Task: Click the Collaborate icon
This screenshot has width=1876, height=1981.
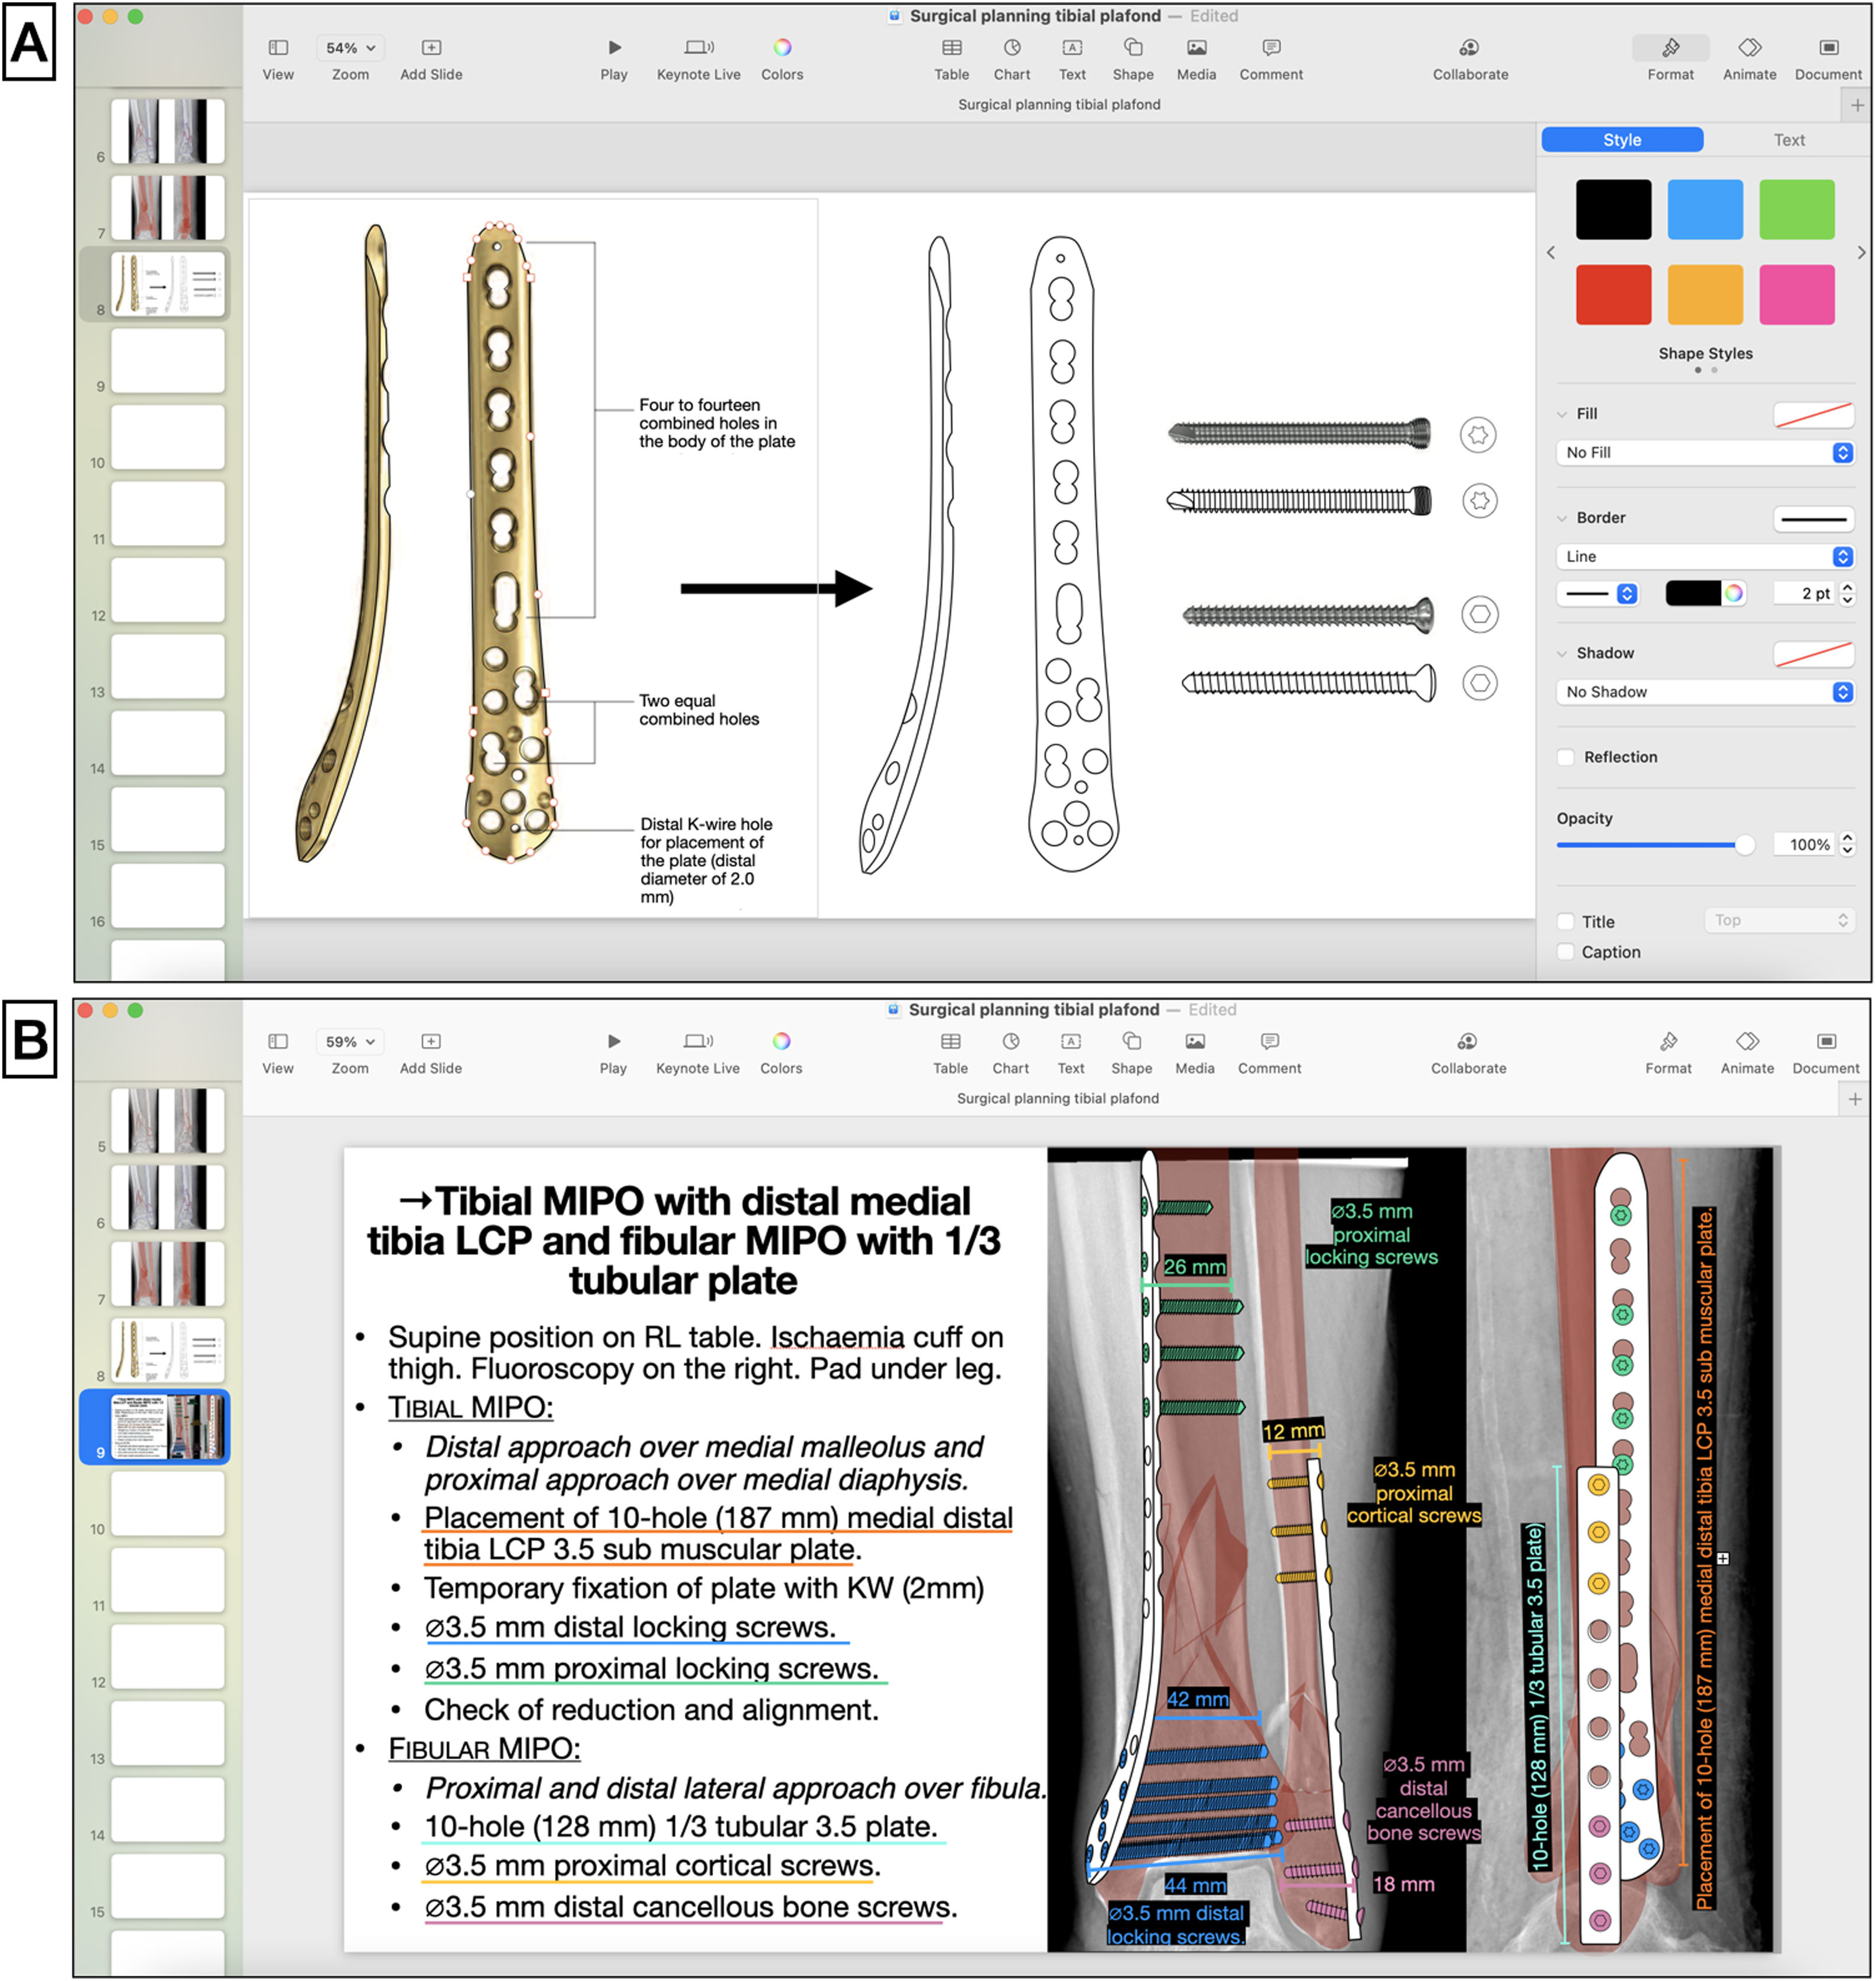Action: 1469,47
